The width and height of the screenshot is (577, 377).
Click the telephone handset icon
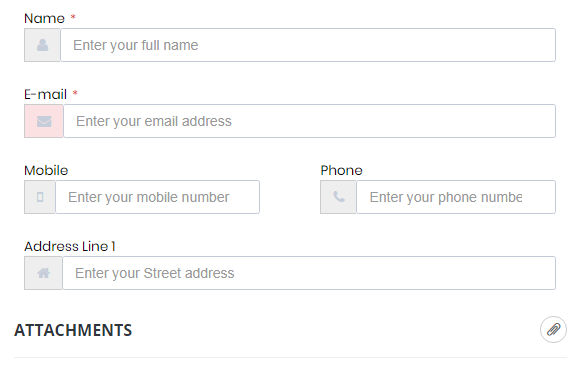pos(339,197)
